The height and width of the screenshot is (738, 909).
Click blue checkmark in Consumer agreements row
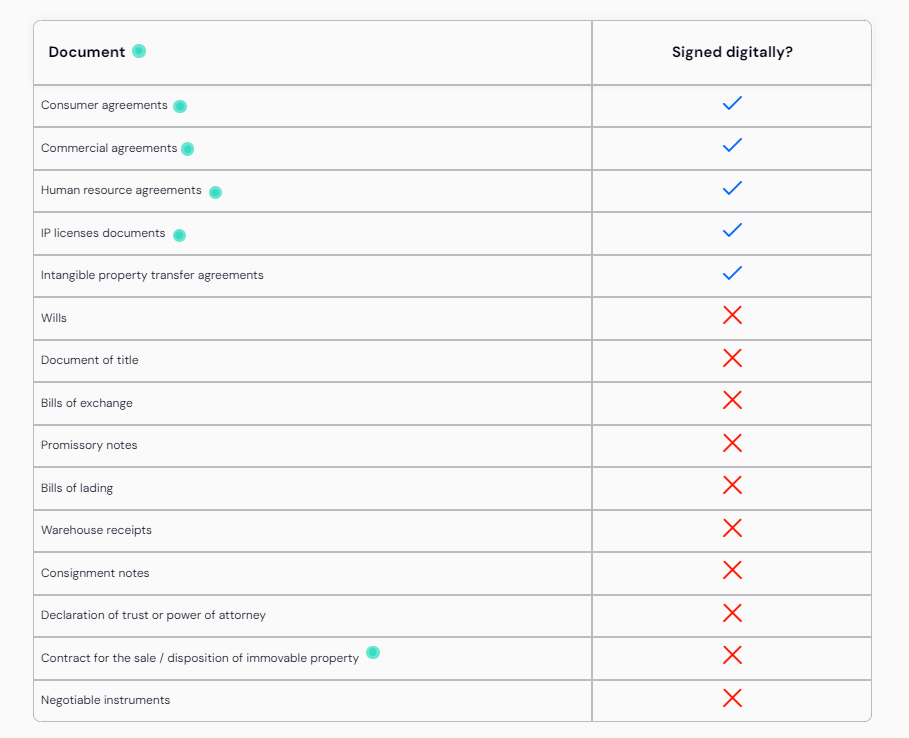[732, 103]
